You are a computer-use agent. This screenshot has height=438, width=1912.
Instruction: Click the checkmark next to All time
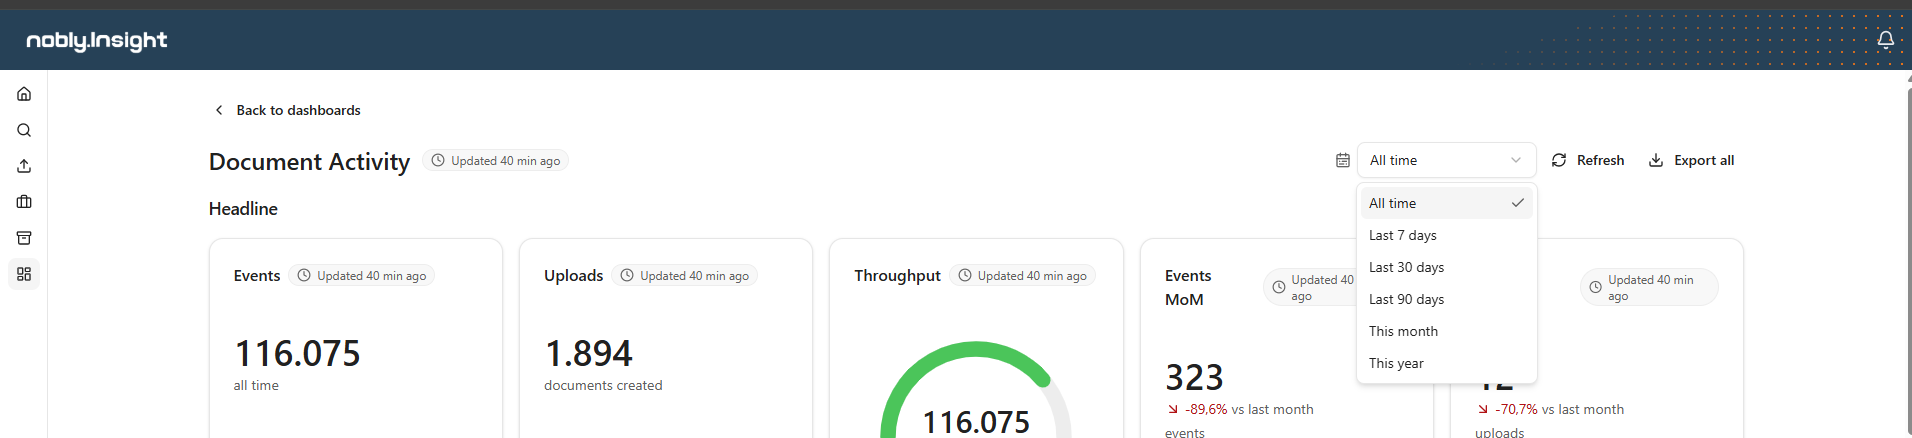coord(1518,203)
